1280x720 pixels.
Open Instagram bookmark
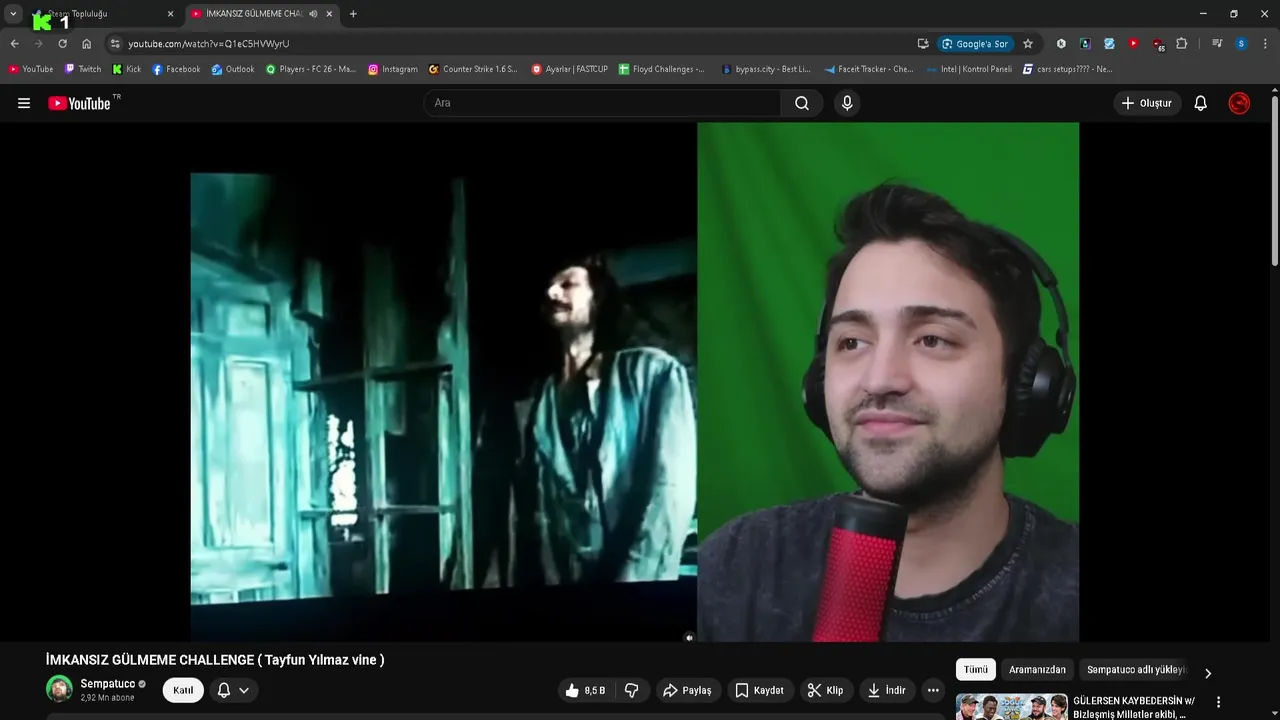(393, 69)
